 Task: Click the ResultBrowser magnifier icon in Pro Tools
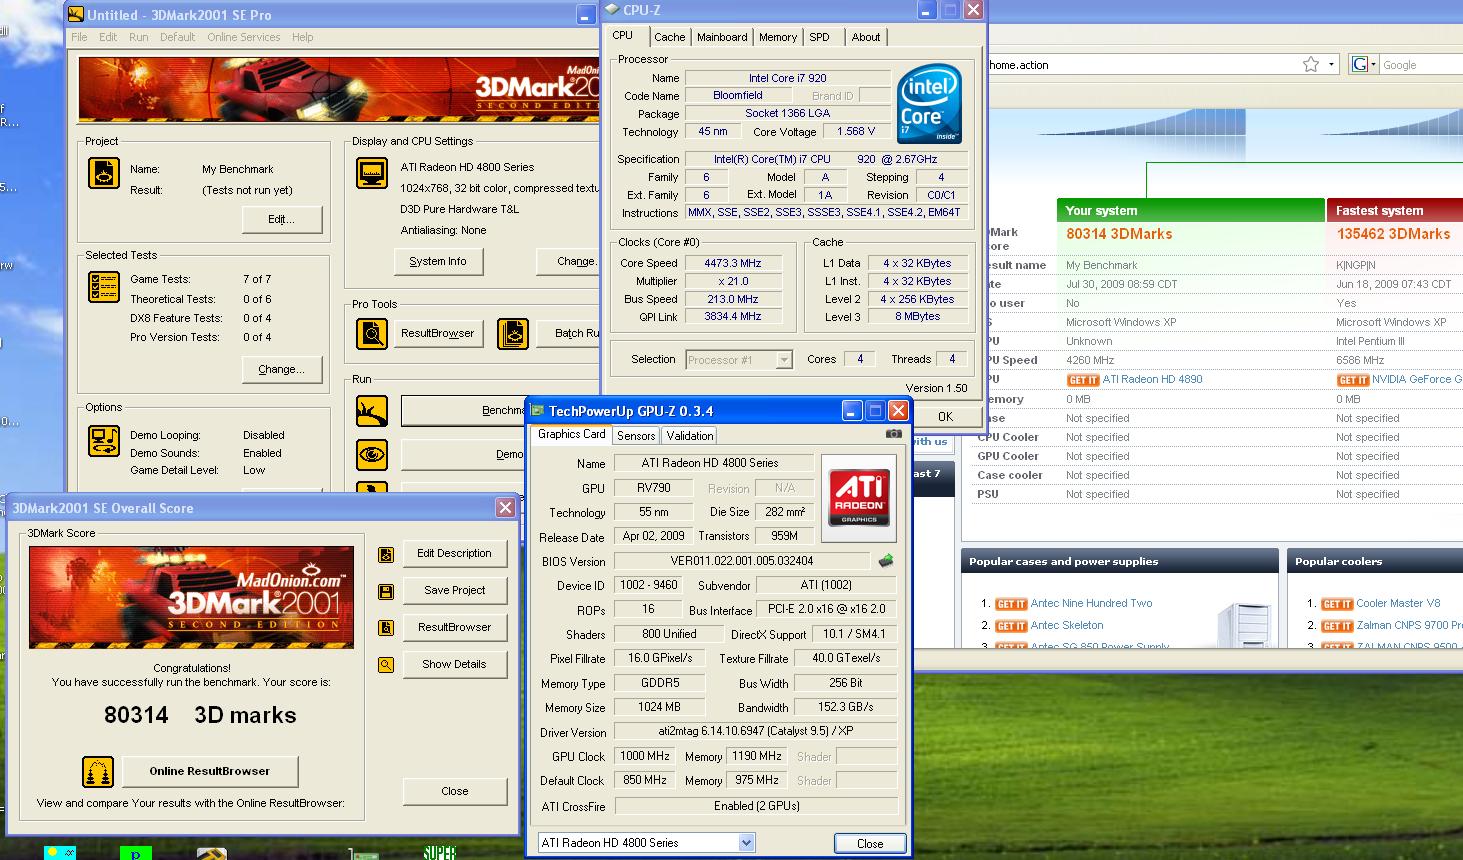tap(372, 333)
